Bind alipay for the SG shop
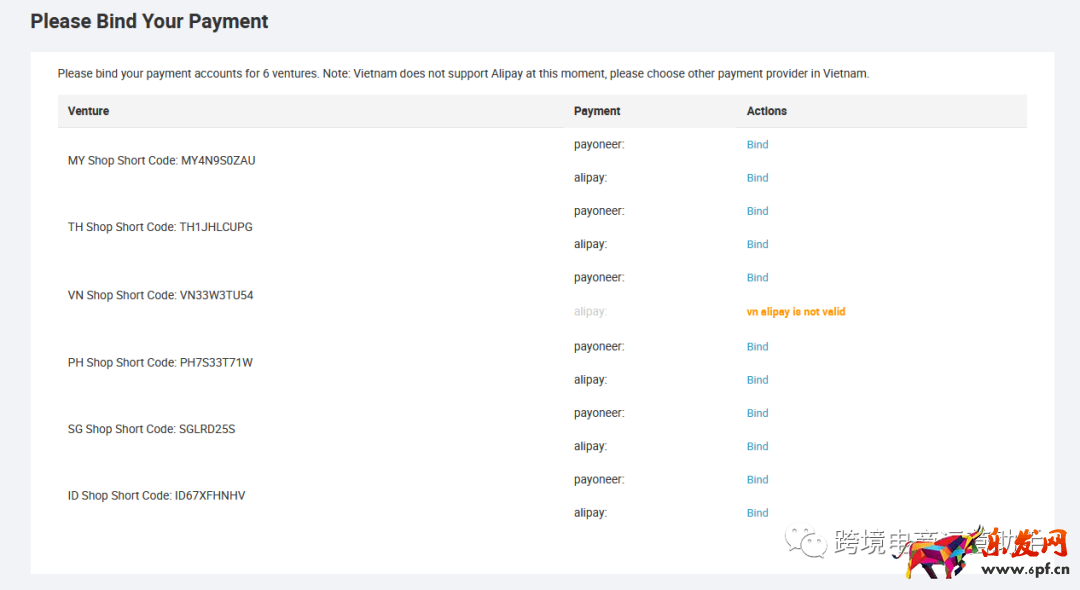Viewport: 1080px width, 590px height. pos(757,446)
